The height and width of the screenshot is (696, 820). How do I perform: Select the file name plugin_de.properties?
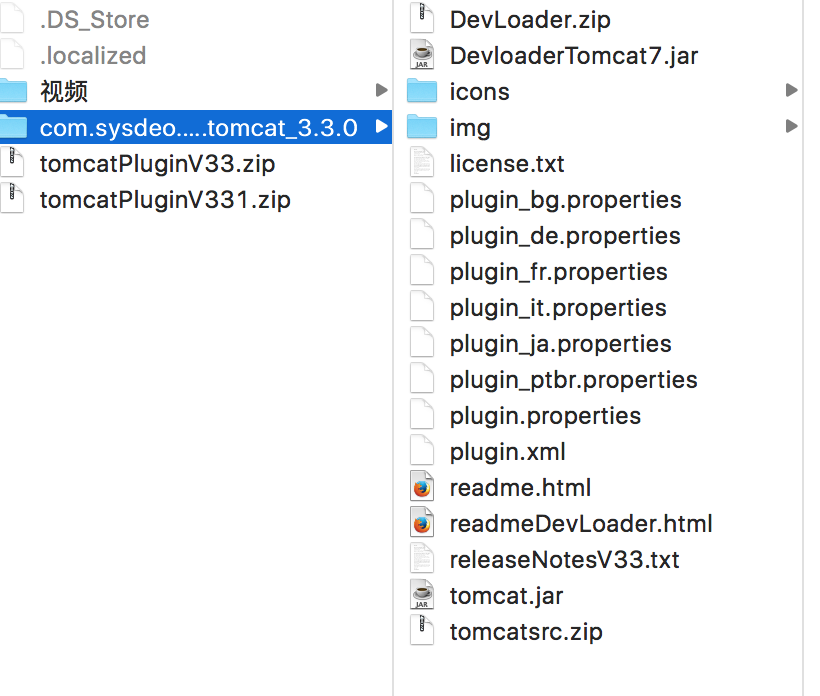pos(565,237)
